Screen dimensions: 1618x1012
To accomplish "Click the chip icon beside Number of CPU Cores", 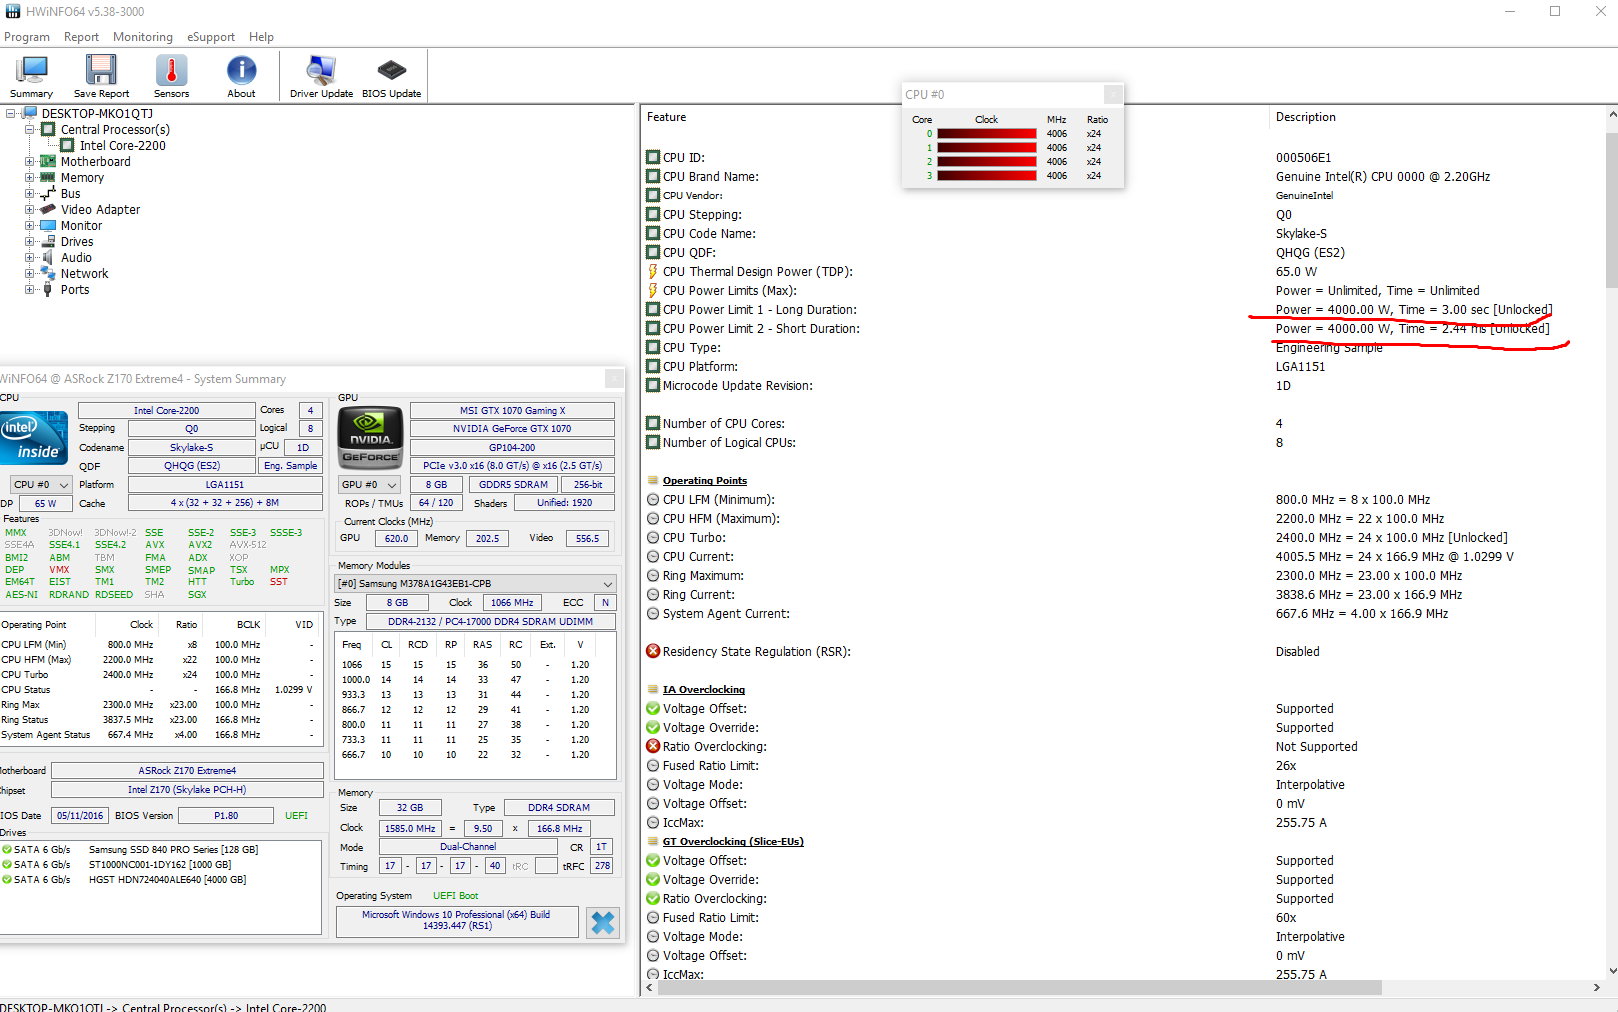I will [x=653, y=423].
